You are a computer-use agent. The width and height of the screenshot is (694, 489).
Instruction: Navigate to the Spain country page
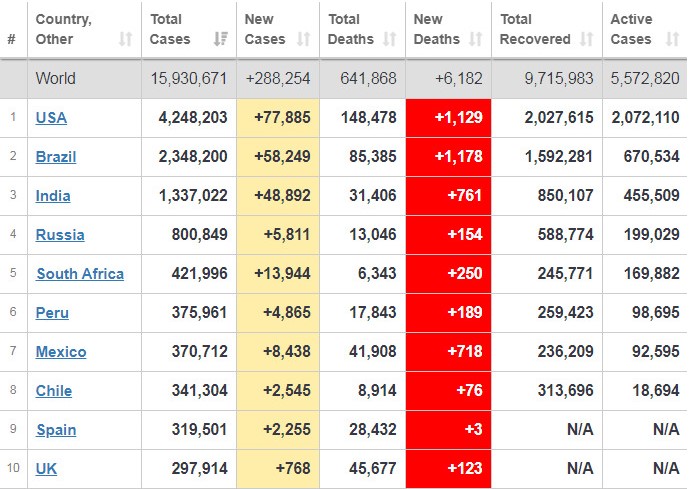tap(56, 430)
